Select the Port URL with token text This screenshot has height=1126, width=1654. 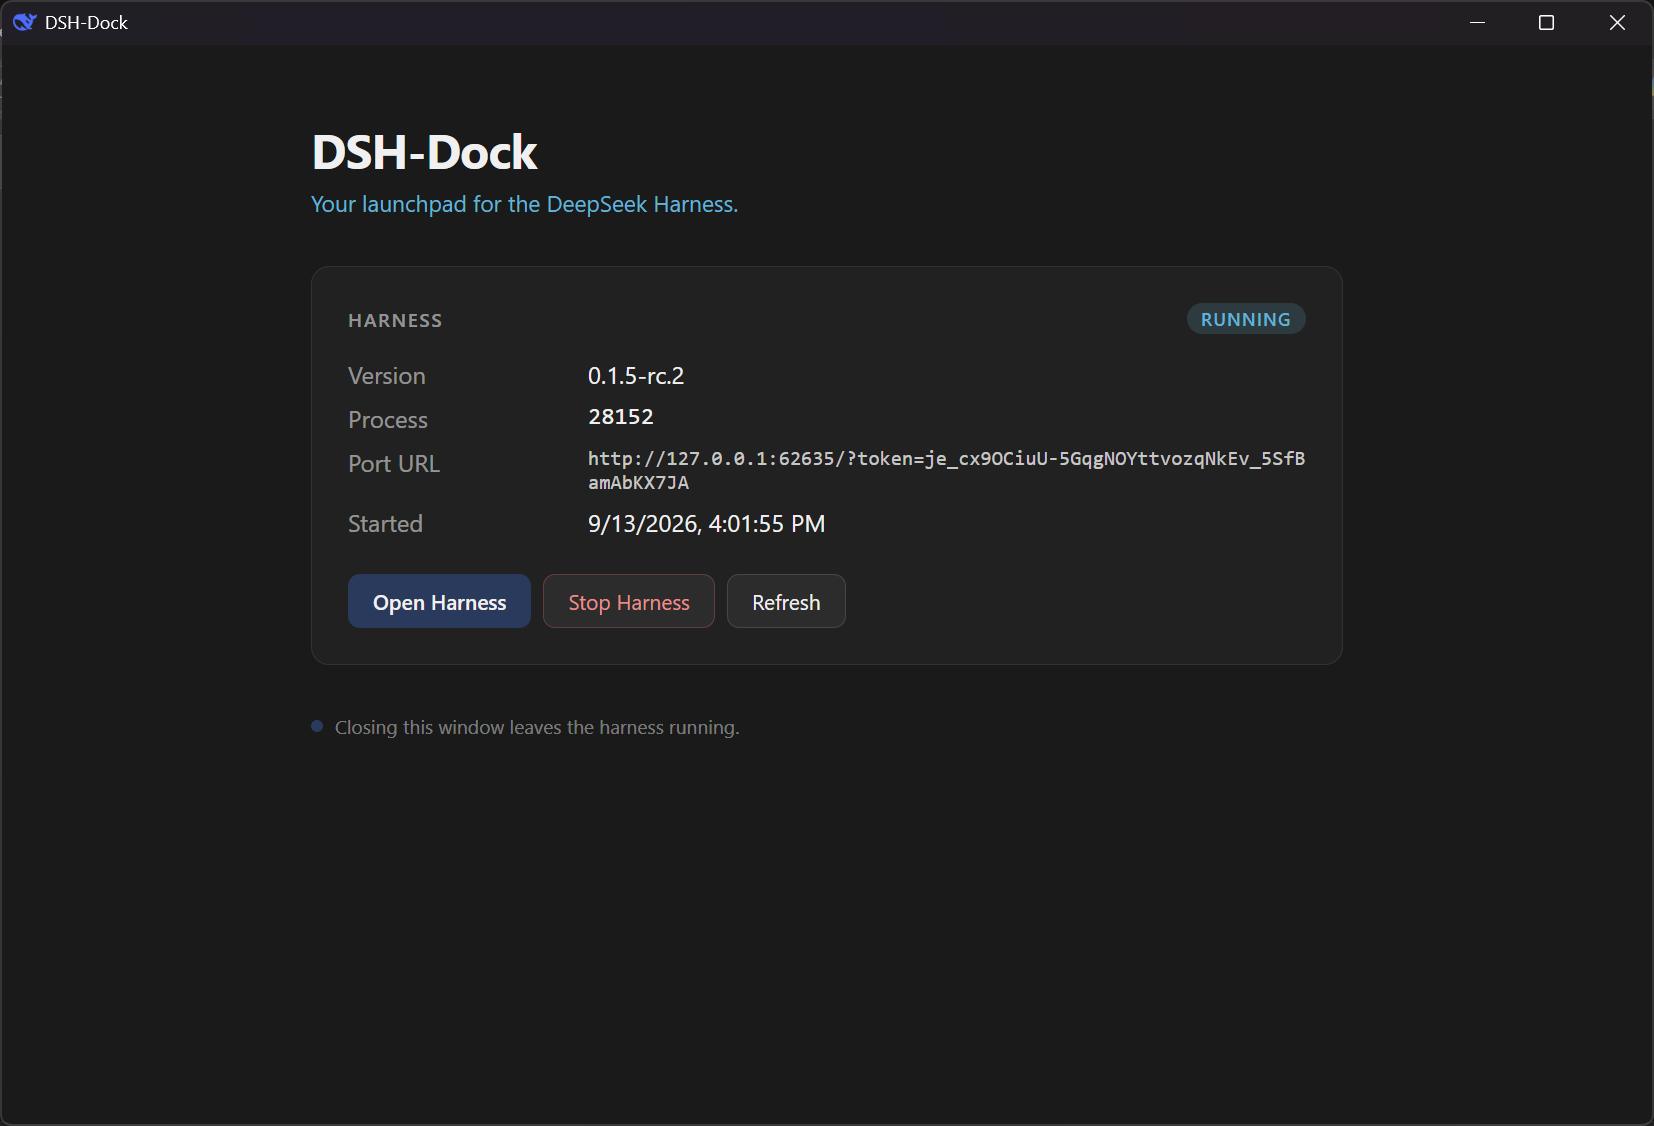point(946,470)
